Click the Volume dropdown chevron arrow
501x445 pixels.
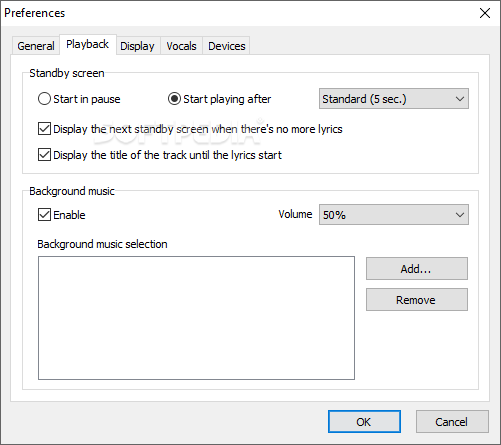coord(460,215)
